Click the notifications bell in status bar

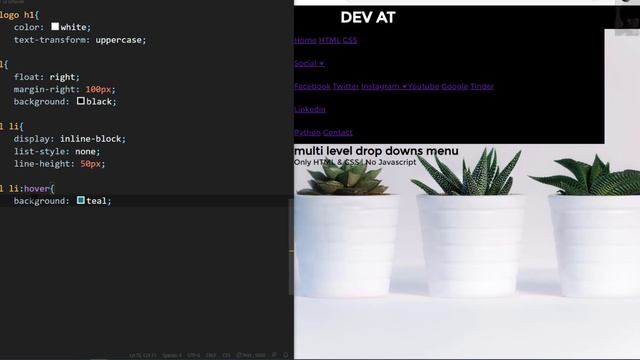286,355
